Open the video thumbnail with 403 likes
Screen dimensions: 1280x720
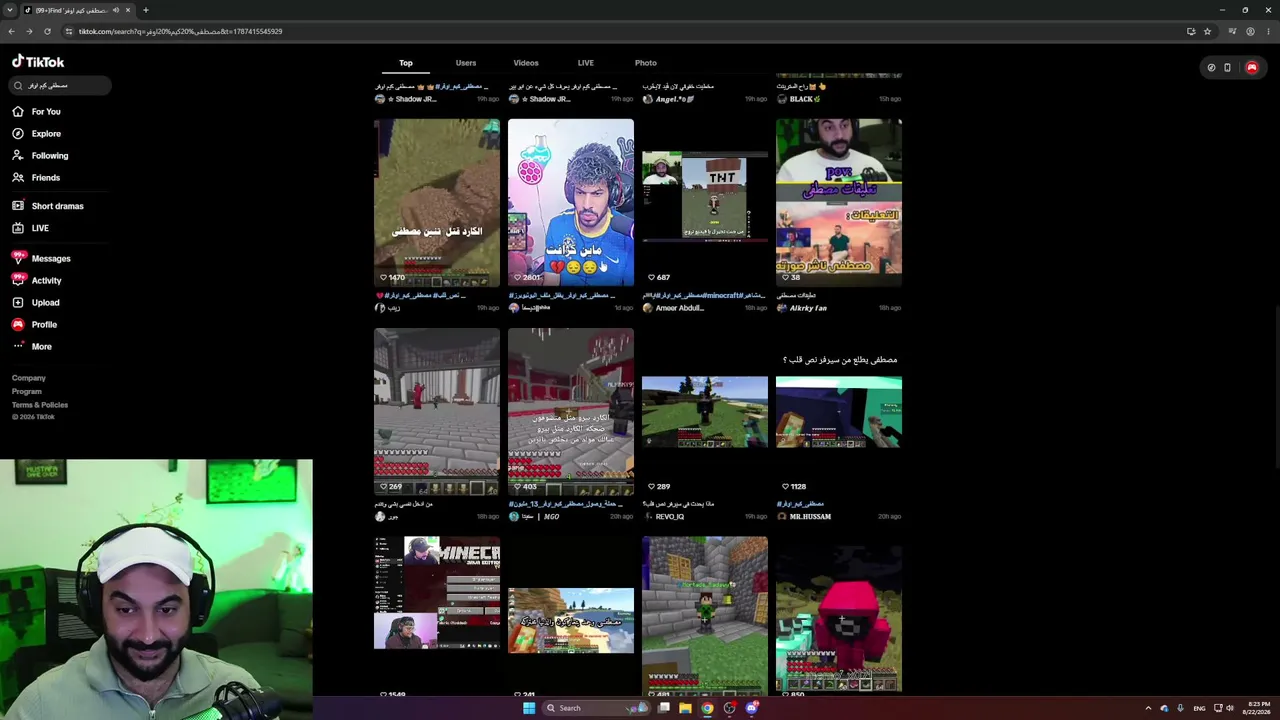(x=571, y=412)
